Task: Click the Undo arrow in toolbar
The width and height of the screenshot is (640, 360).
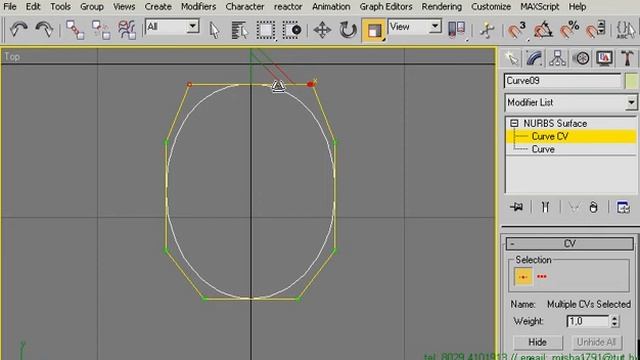Action: [x=18, y=30]
